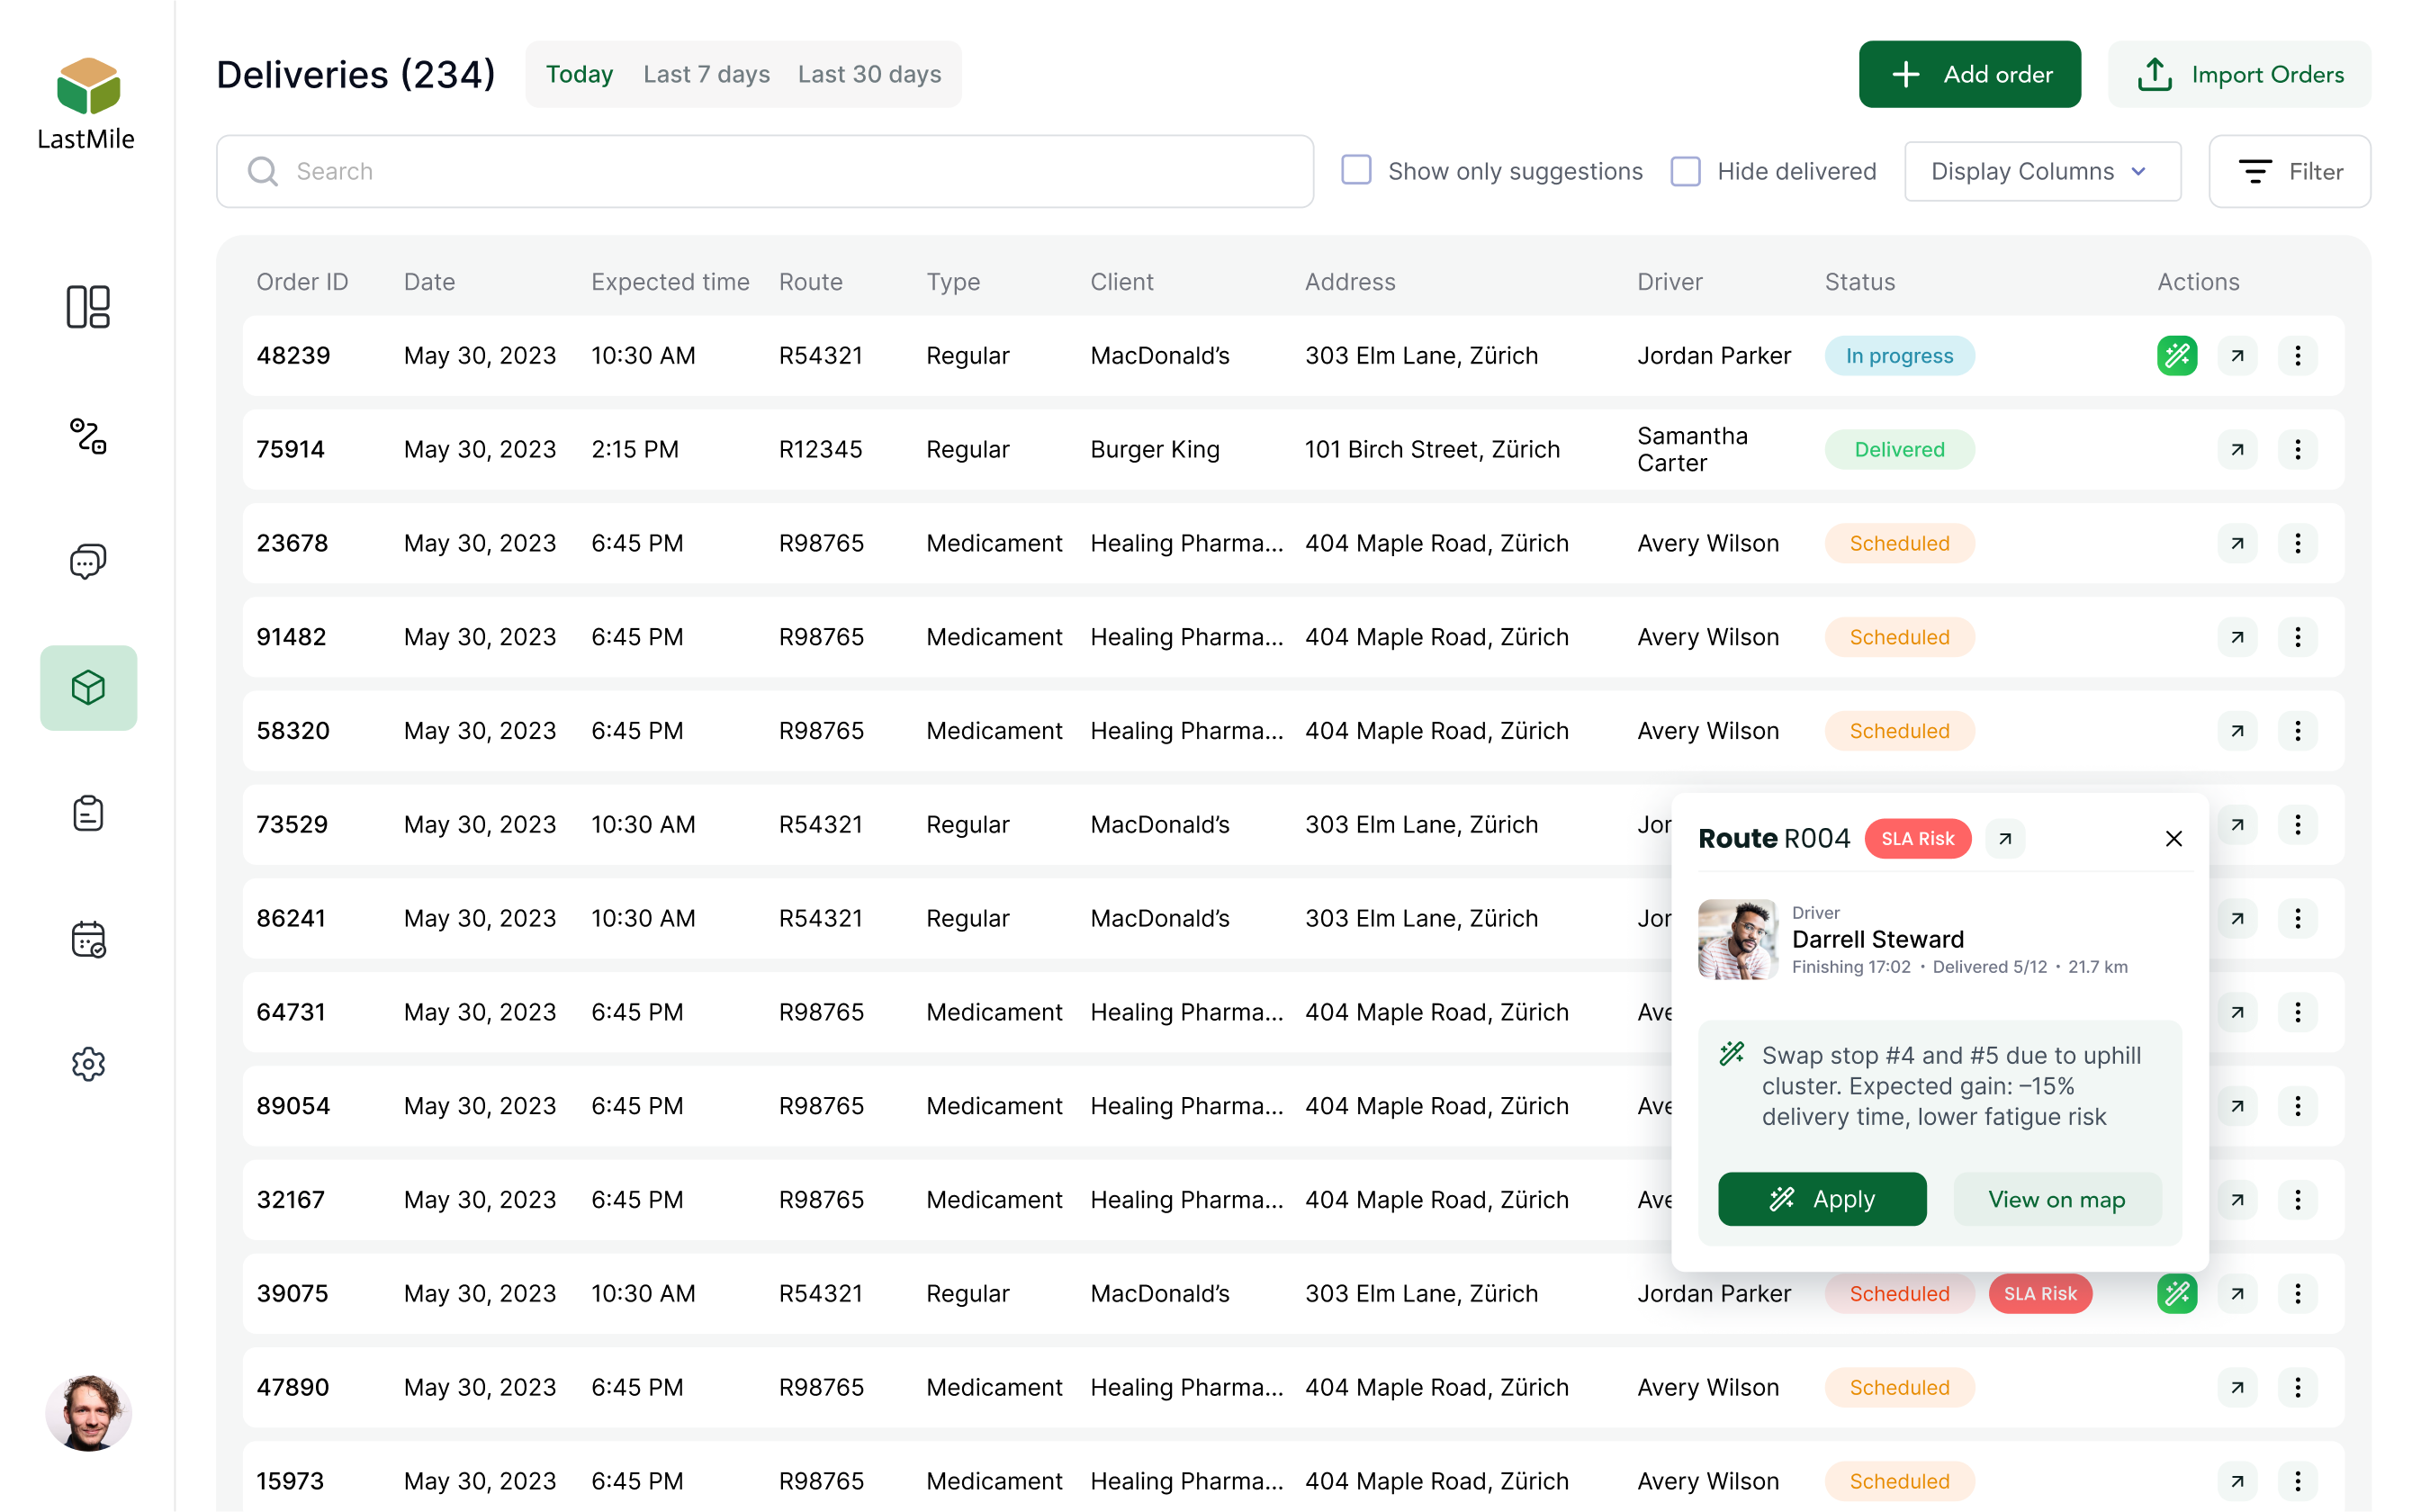This screenshot has height=1512, width=2412.
Task: Open order 75914 details arrow icon
Action: point(2237,450)
